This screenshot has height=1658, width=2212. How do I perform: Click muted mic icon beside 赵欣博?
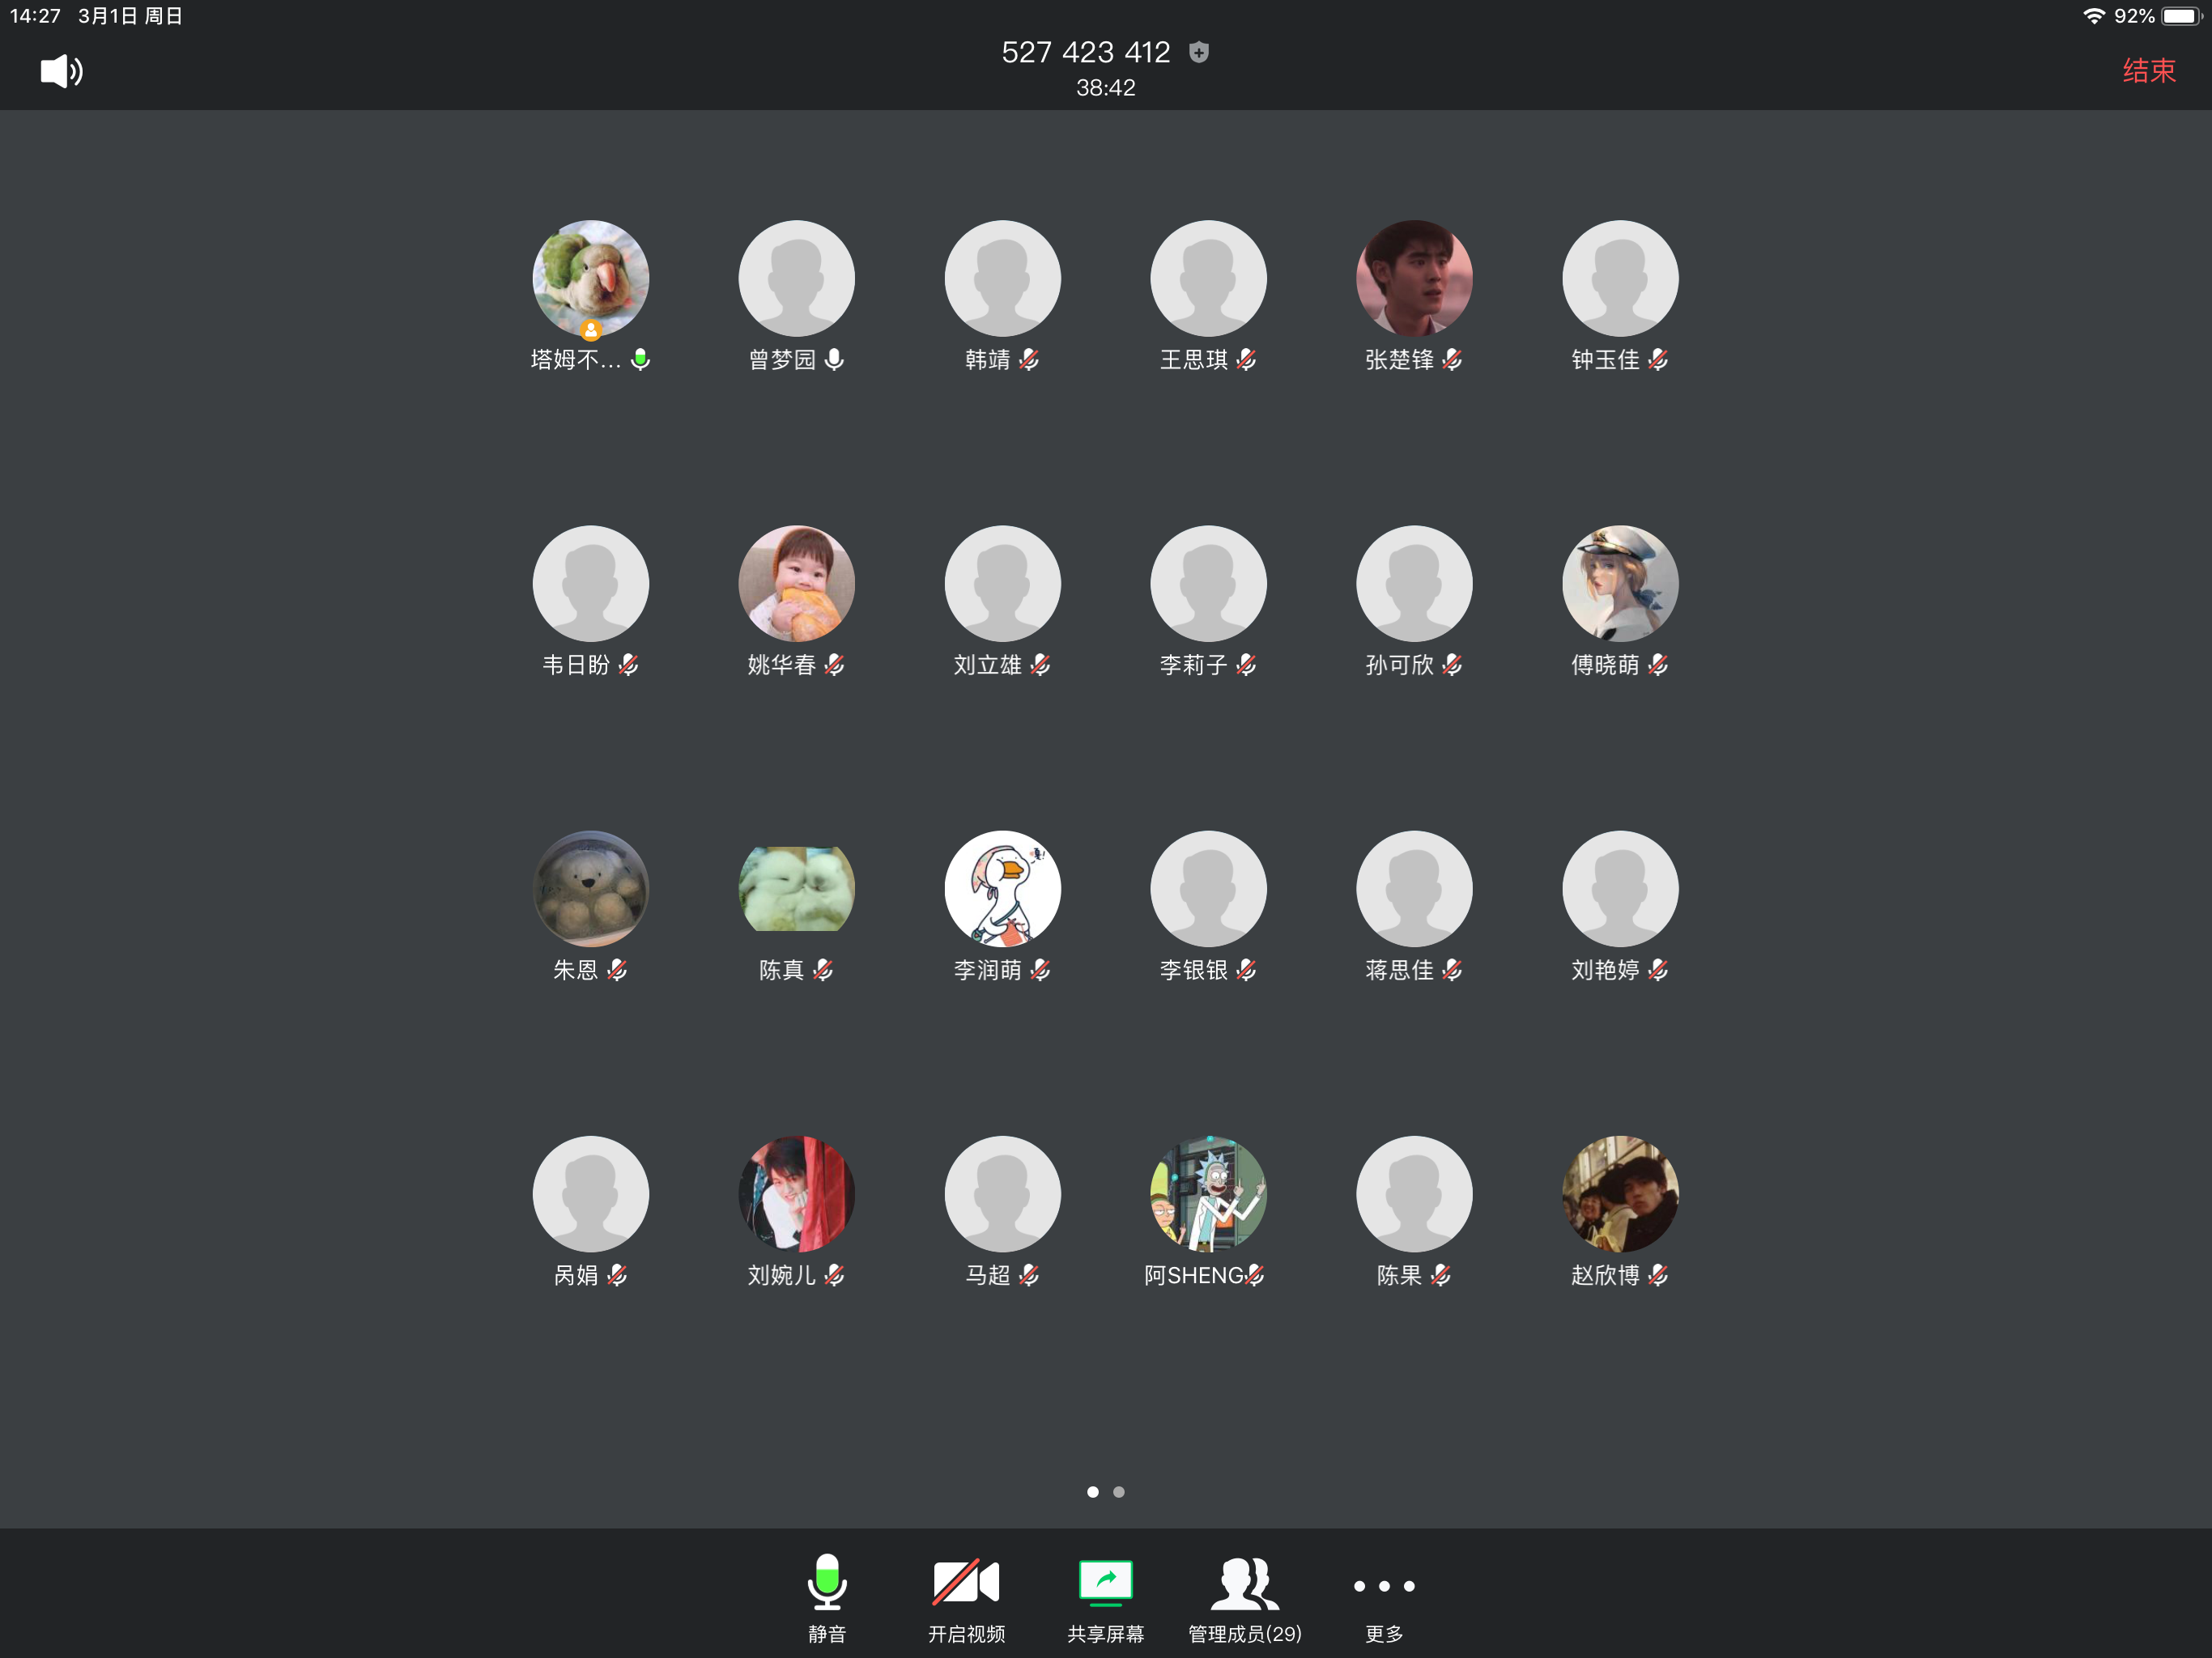[x=1658, y=1274]
